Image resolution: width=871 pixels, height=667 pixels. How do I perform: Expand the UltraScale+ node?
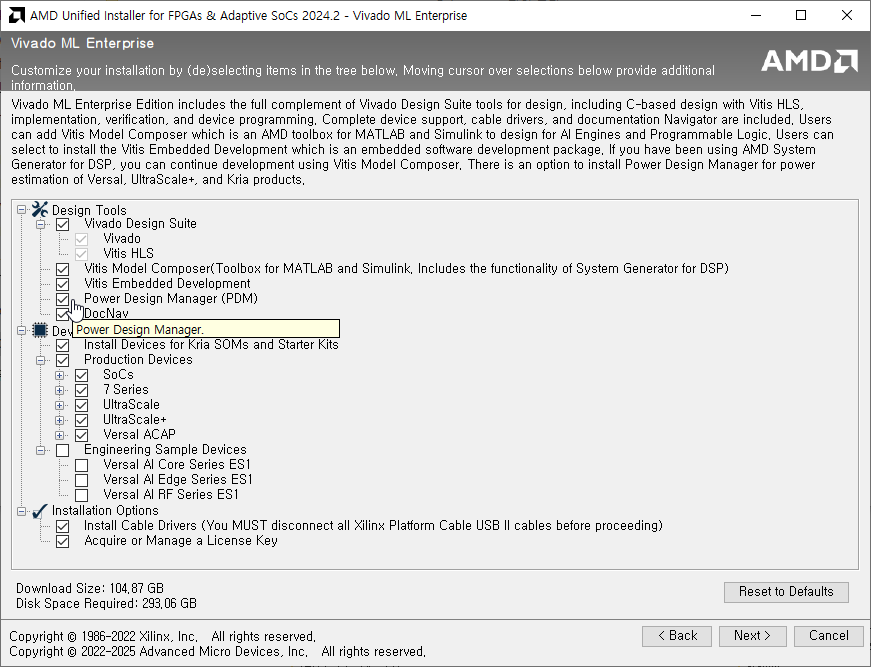tap(59, 420)
